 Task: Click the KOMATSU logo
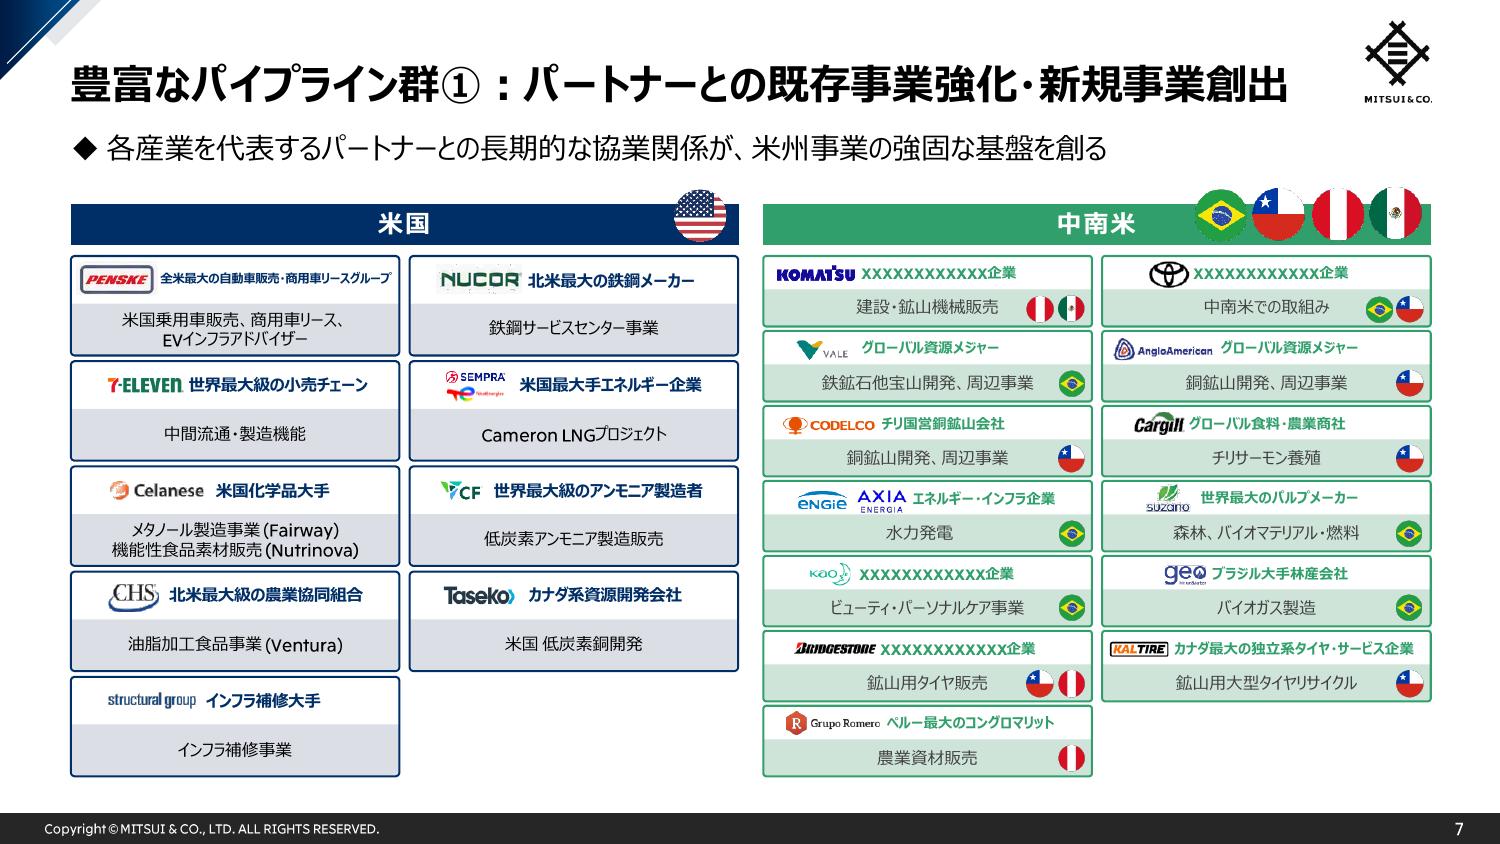(x=815, y=274)
